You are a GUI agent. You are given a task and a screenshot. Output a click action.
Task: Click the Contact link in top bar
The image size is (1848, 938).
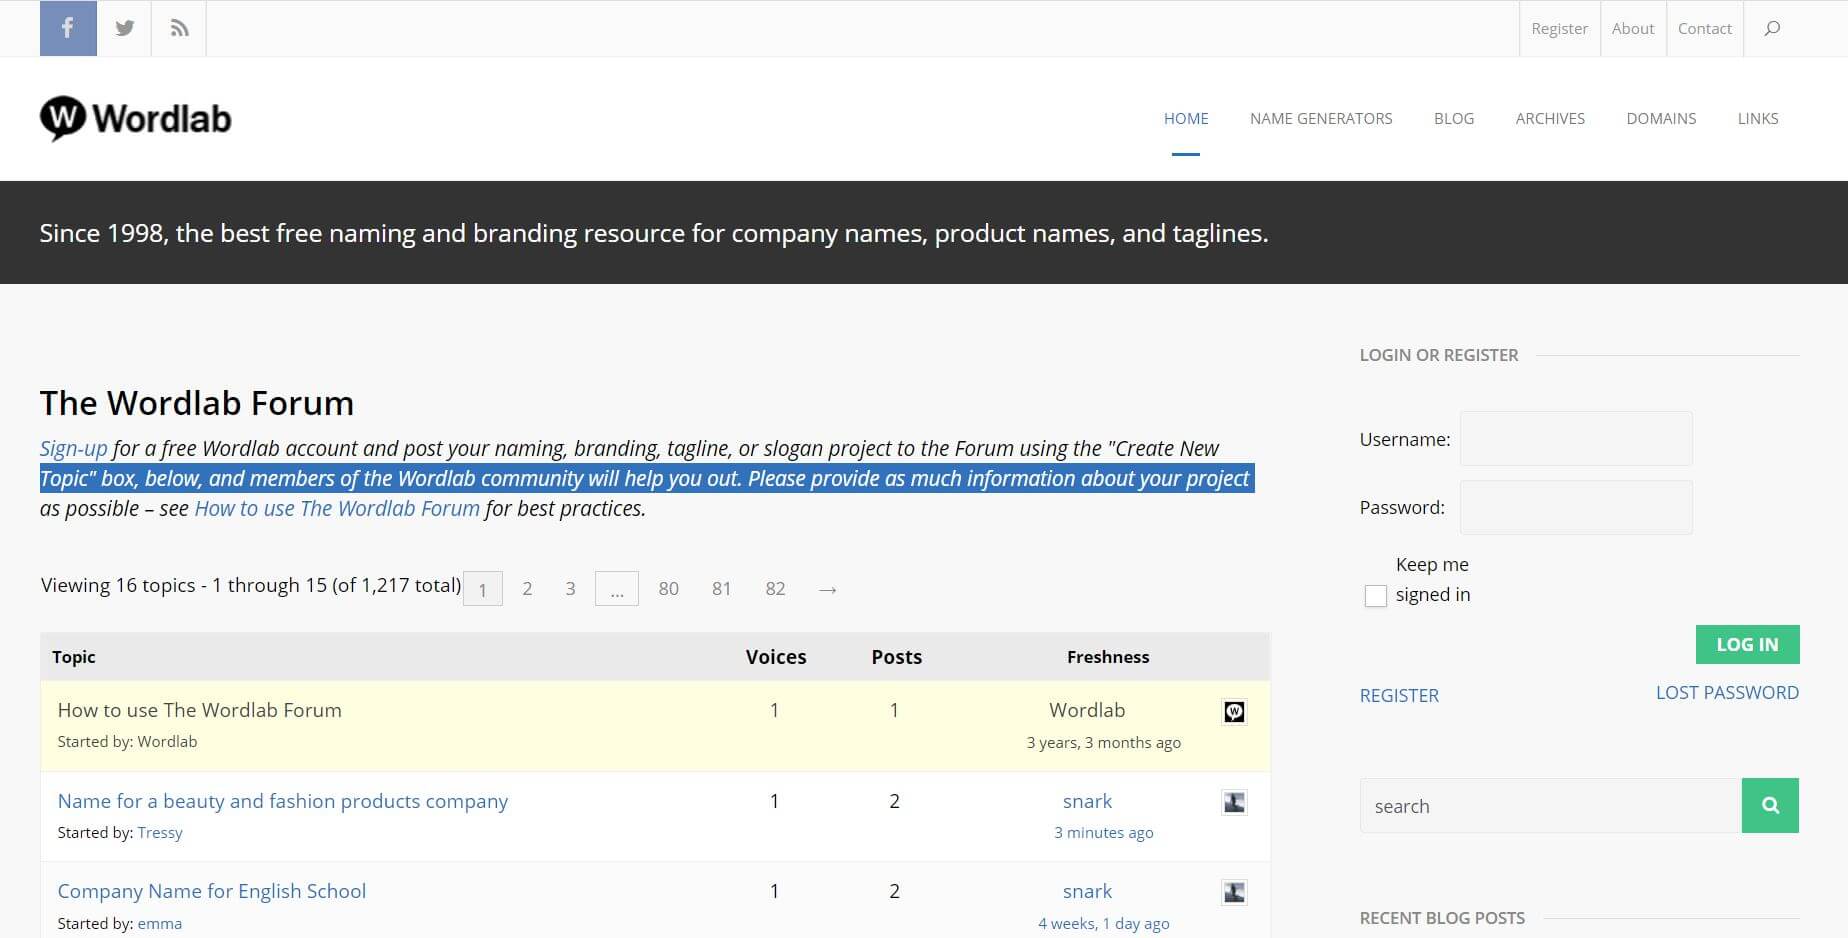[1705, 29]
